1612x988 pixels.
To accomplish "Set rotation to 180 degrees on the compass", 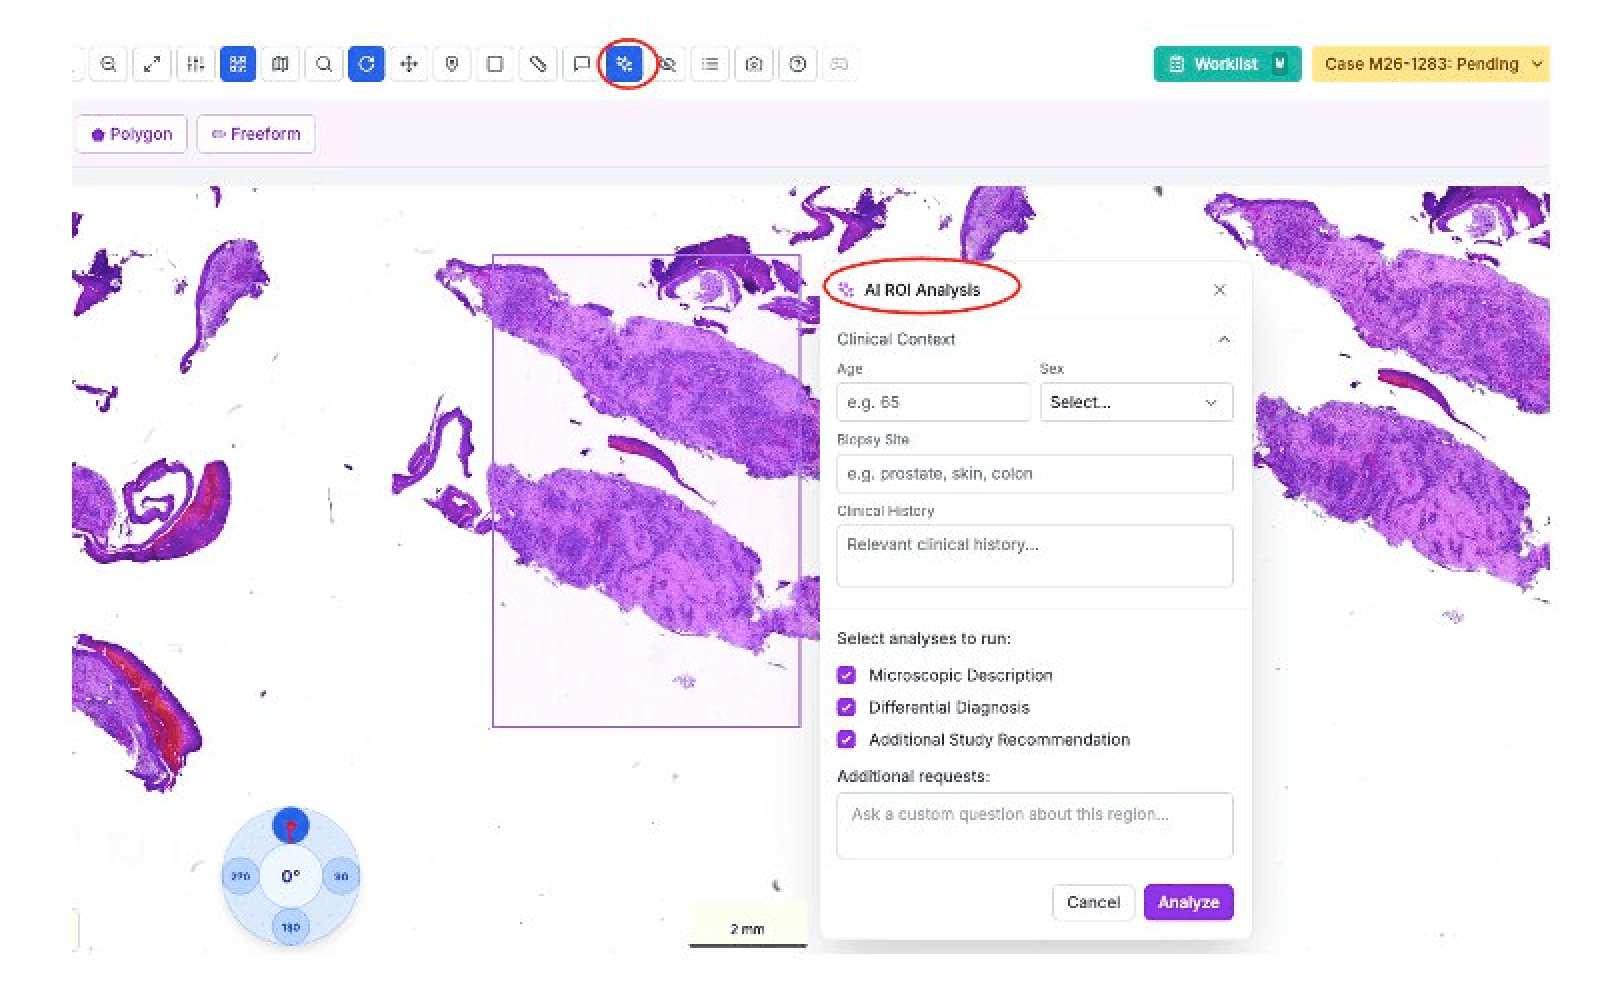I will click(290, 927).
